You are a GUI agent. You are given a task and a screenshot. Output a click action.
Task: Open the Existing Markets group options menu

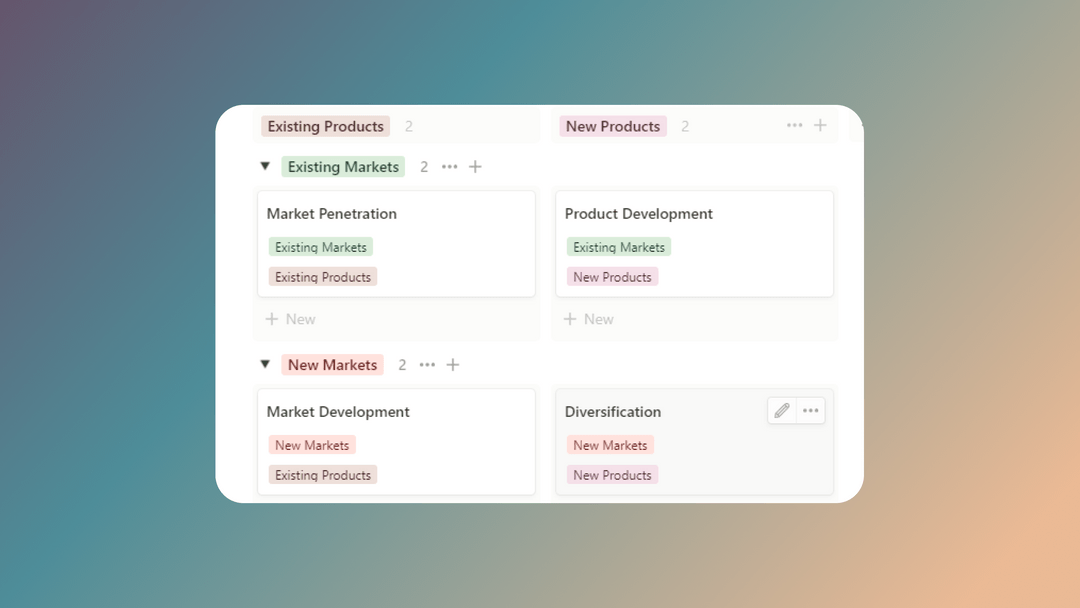tap(448, 166)
